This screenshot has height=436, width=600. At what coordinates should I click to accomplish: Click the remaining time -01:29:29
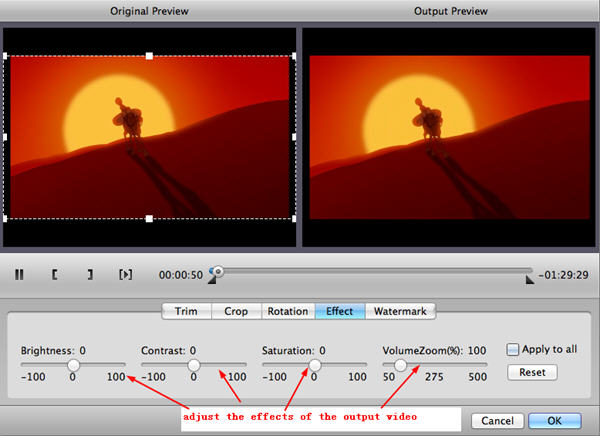coord(564,275)
